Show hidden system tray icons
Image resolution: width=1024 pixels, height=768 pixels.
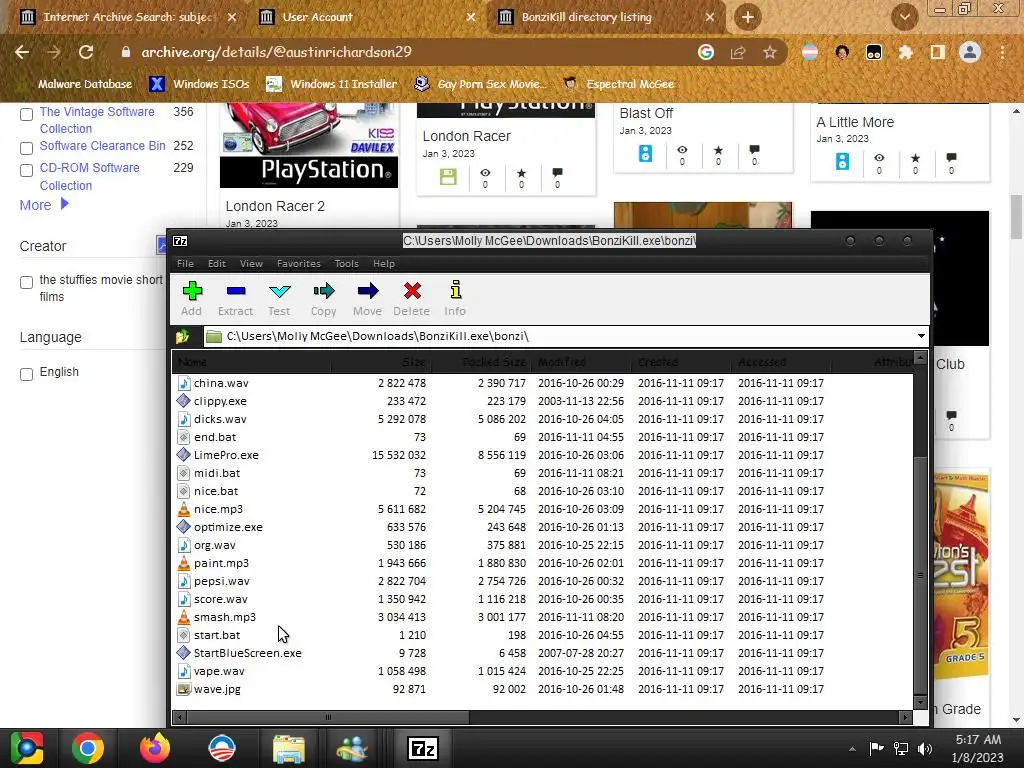click(852, 749)
